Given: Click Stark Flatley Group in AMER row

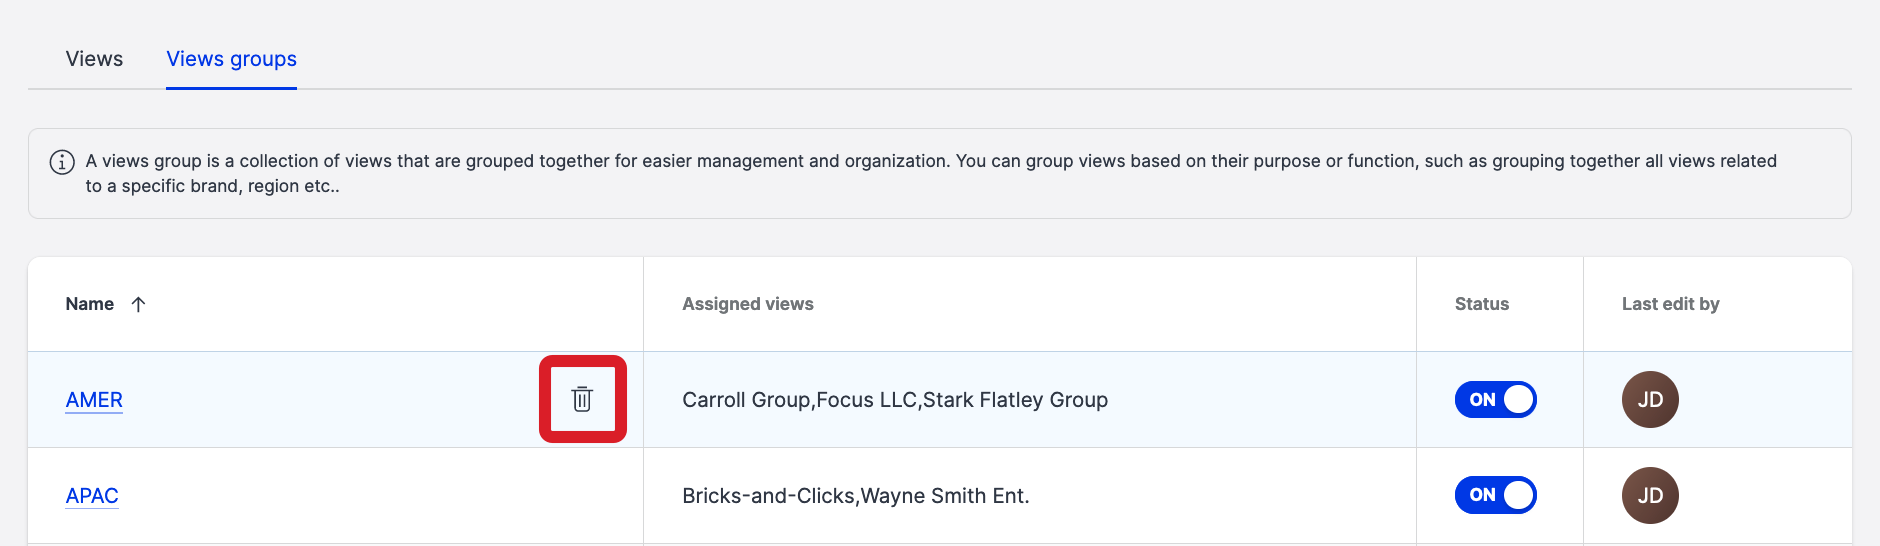Looking at the screenshot, I should pos(1015,400).
